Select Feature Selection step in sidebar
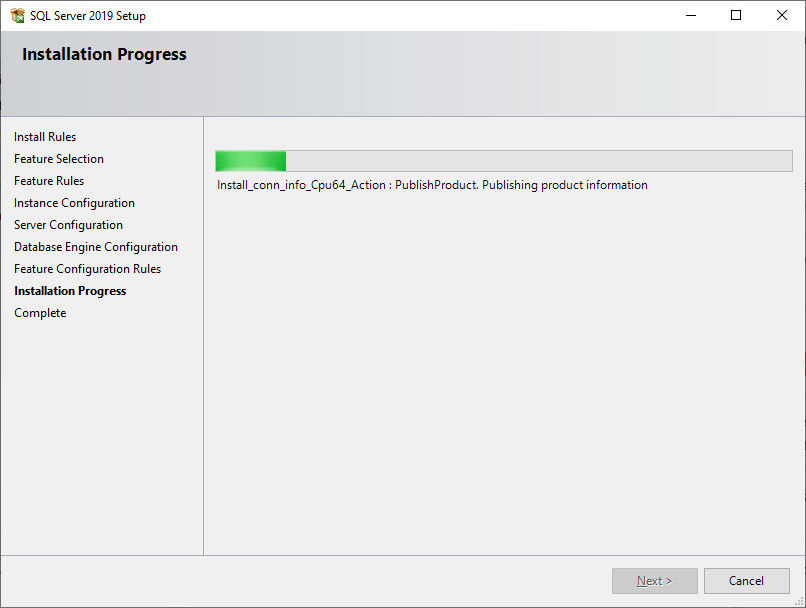The height and width of the screenshot is (608, 806). 59,159
